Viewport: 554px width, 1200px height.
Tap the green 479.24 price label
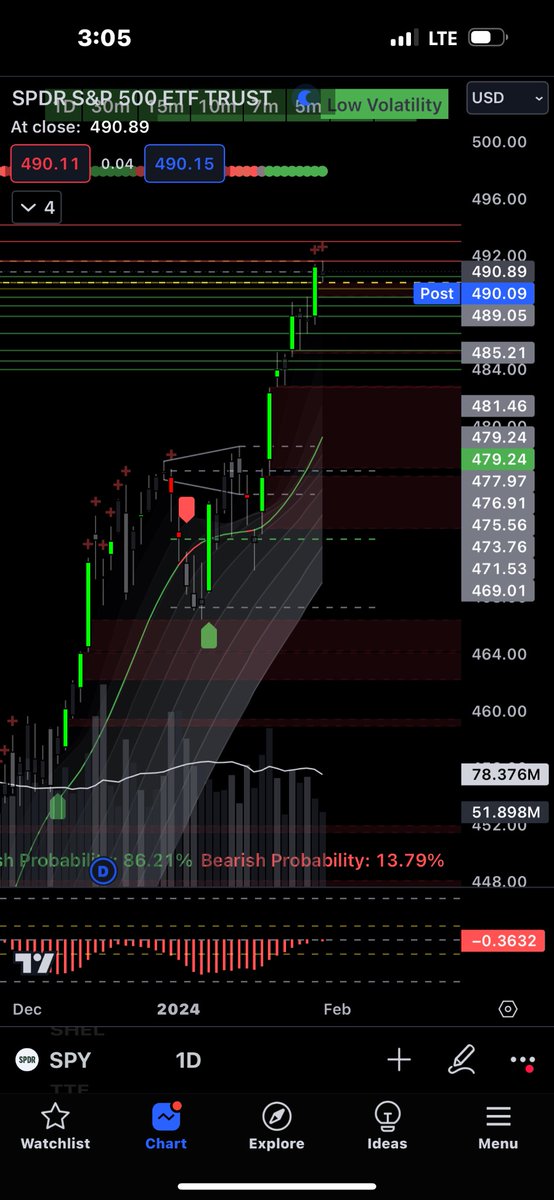click(497, 459)
